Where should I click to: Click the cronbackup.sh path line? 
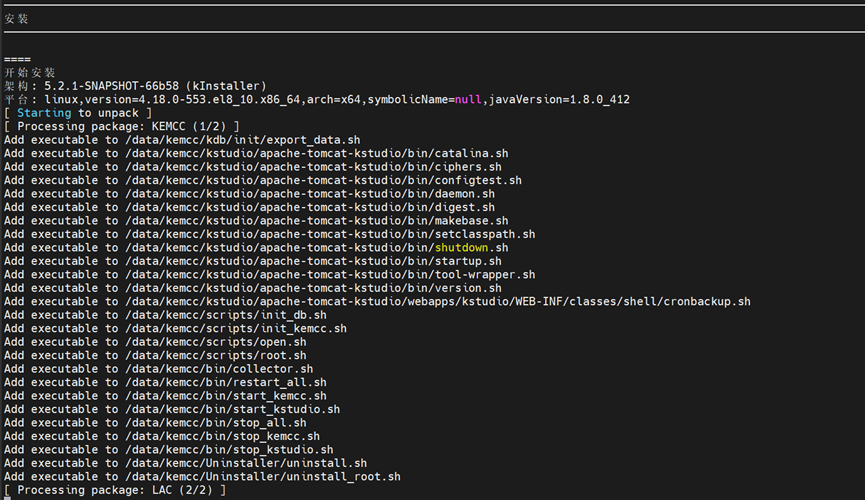pyautogui.click(x=377, y=301)
